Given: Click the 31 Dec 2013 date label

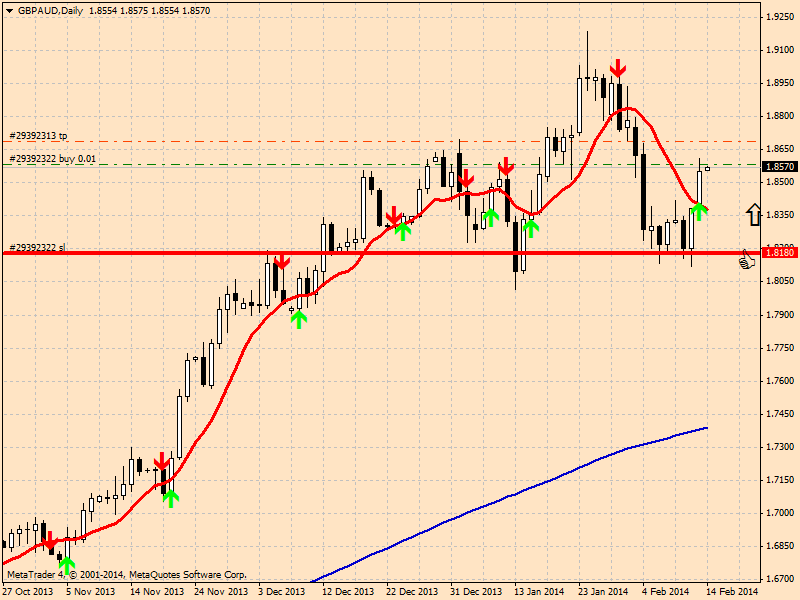Looking at the screenshot, I should (x=476, y=592).
